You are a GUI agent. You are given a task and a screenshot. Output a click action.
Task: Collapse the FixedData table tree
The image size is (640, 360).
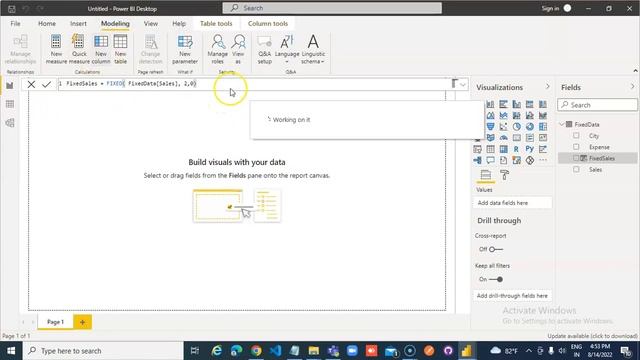(562, 124)
